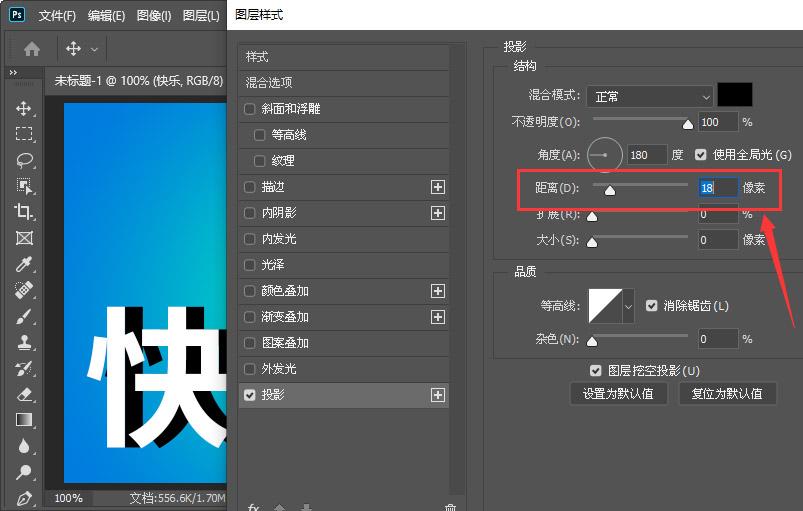This screenshot has width=803, height=511.
Task: Click the 100% zoom field in status bar
Action: [x=68, y=498]
